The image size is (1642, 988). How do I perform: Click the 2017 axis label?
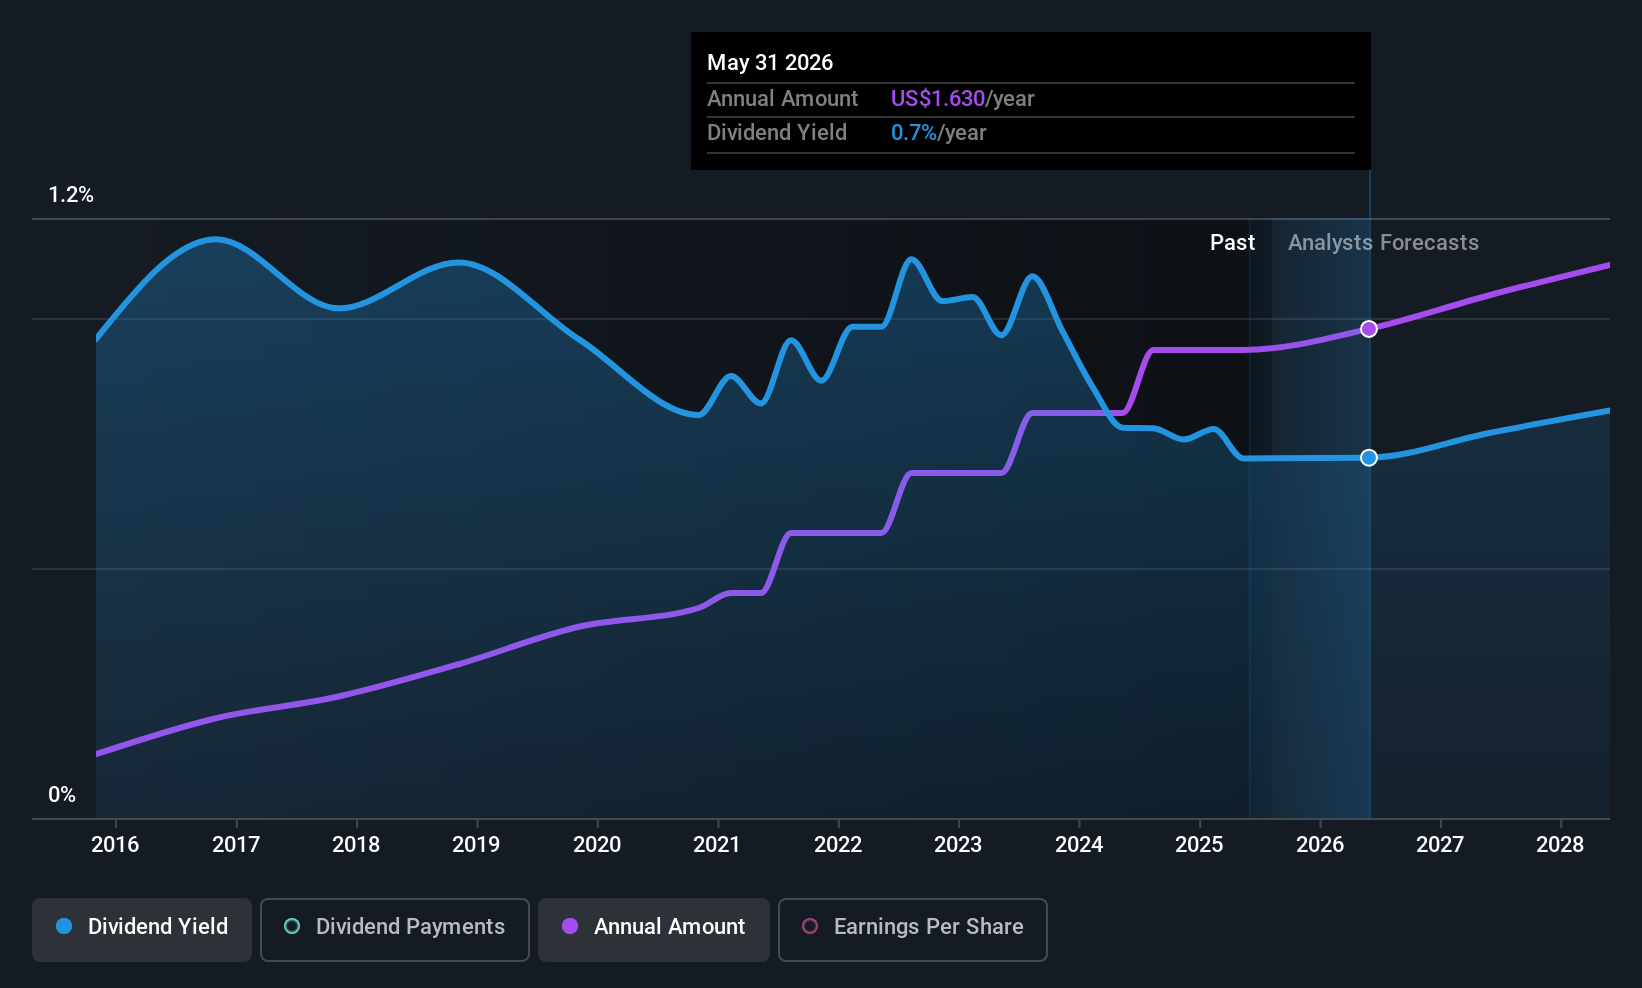tap(236, 844)
